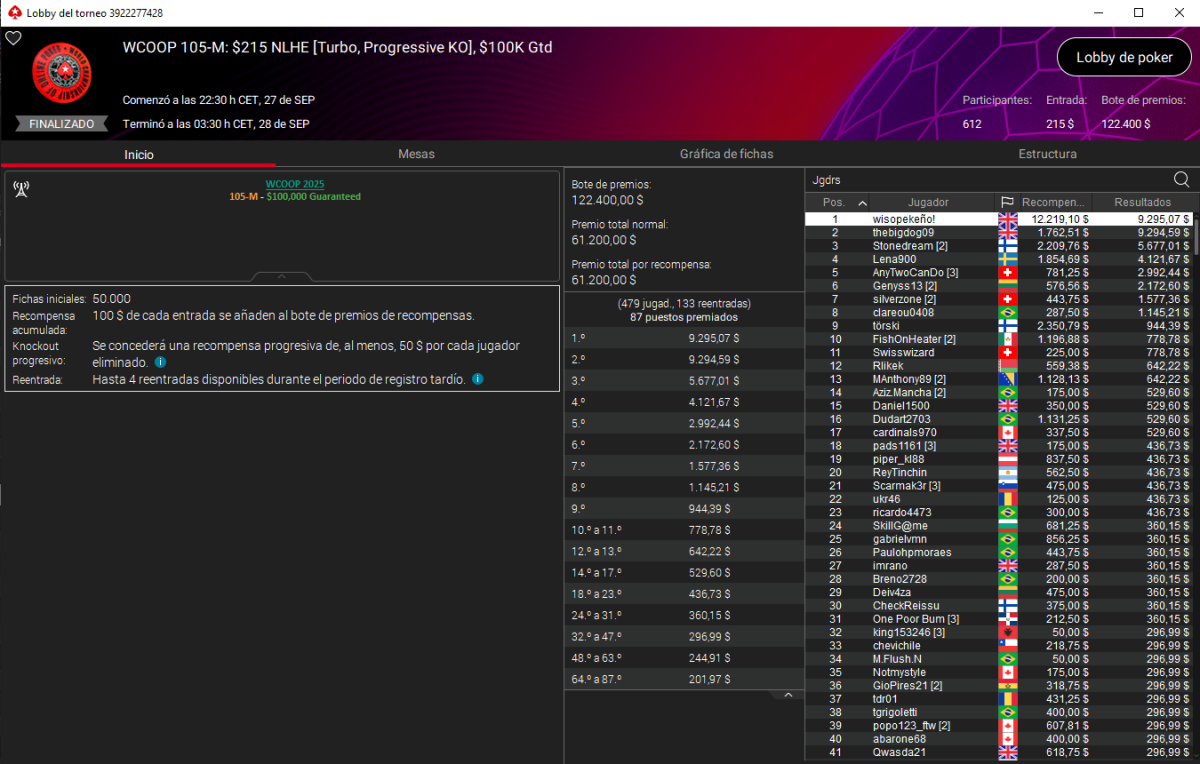This screenshot has height=764, width=1200.
Task: Select player row pads1161 [3]
Action: (999, 446)
